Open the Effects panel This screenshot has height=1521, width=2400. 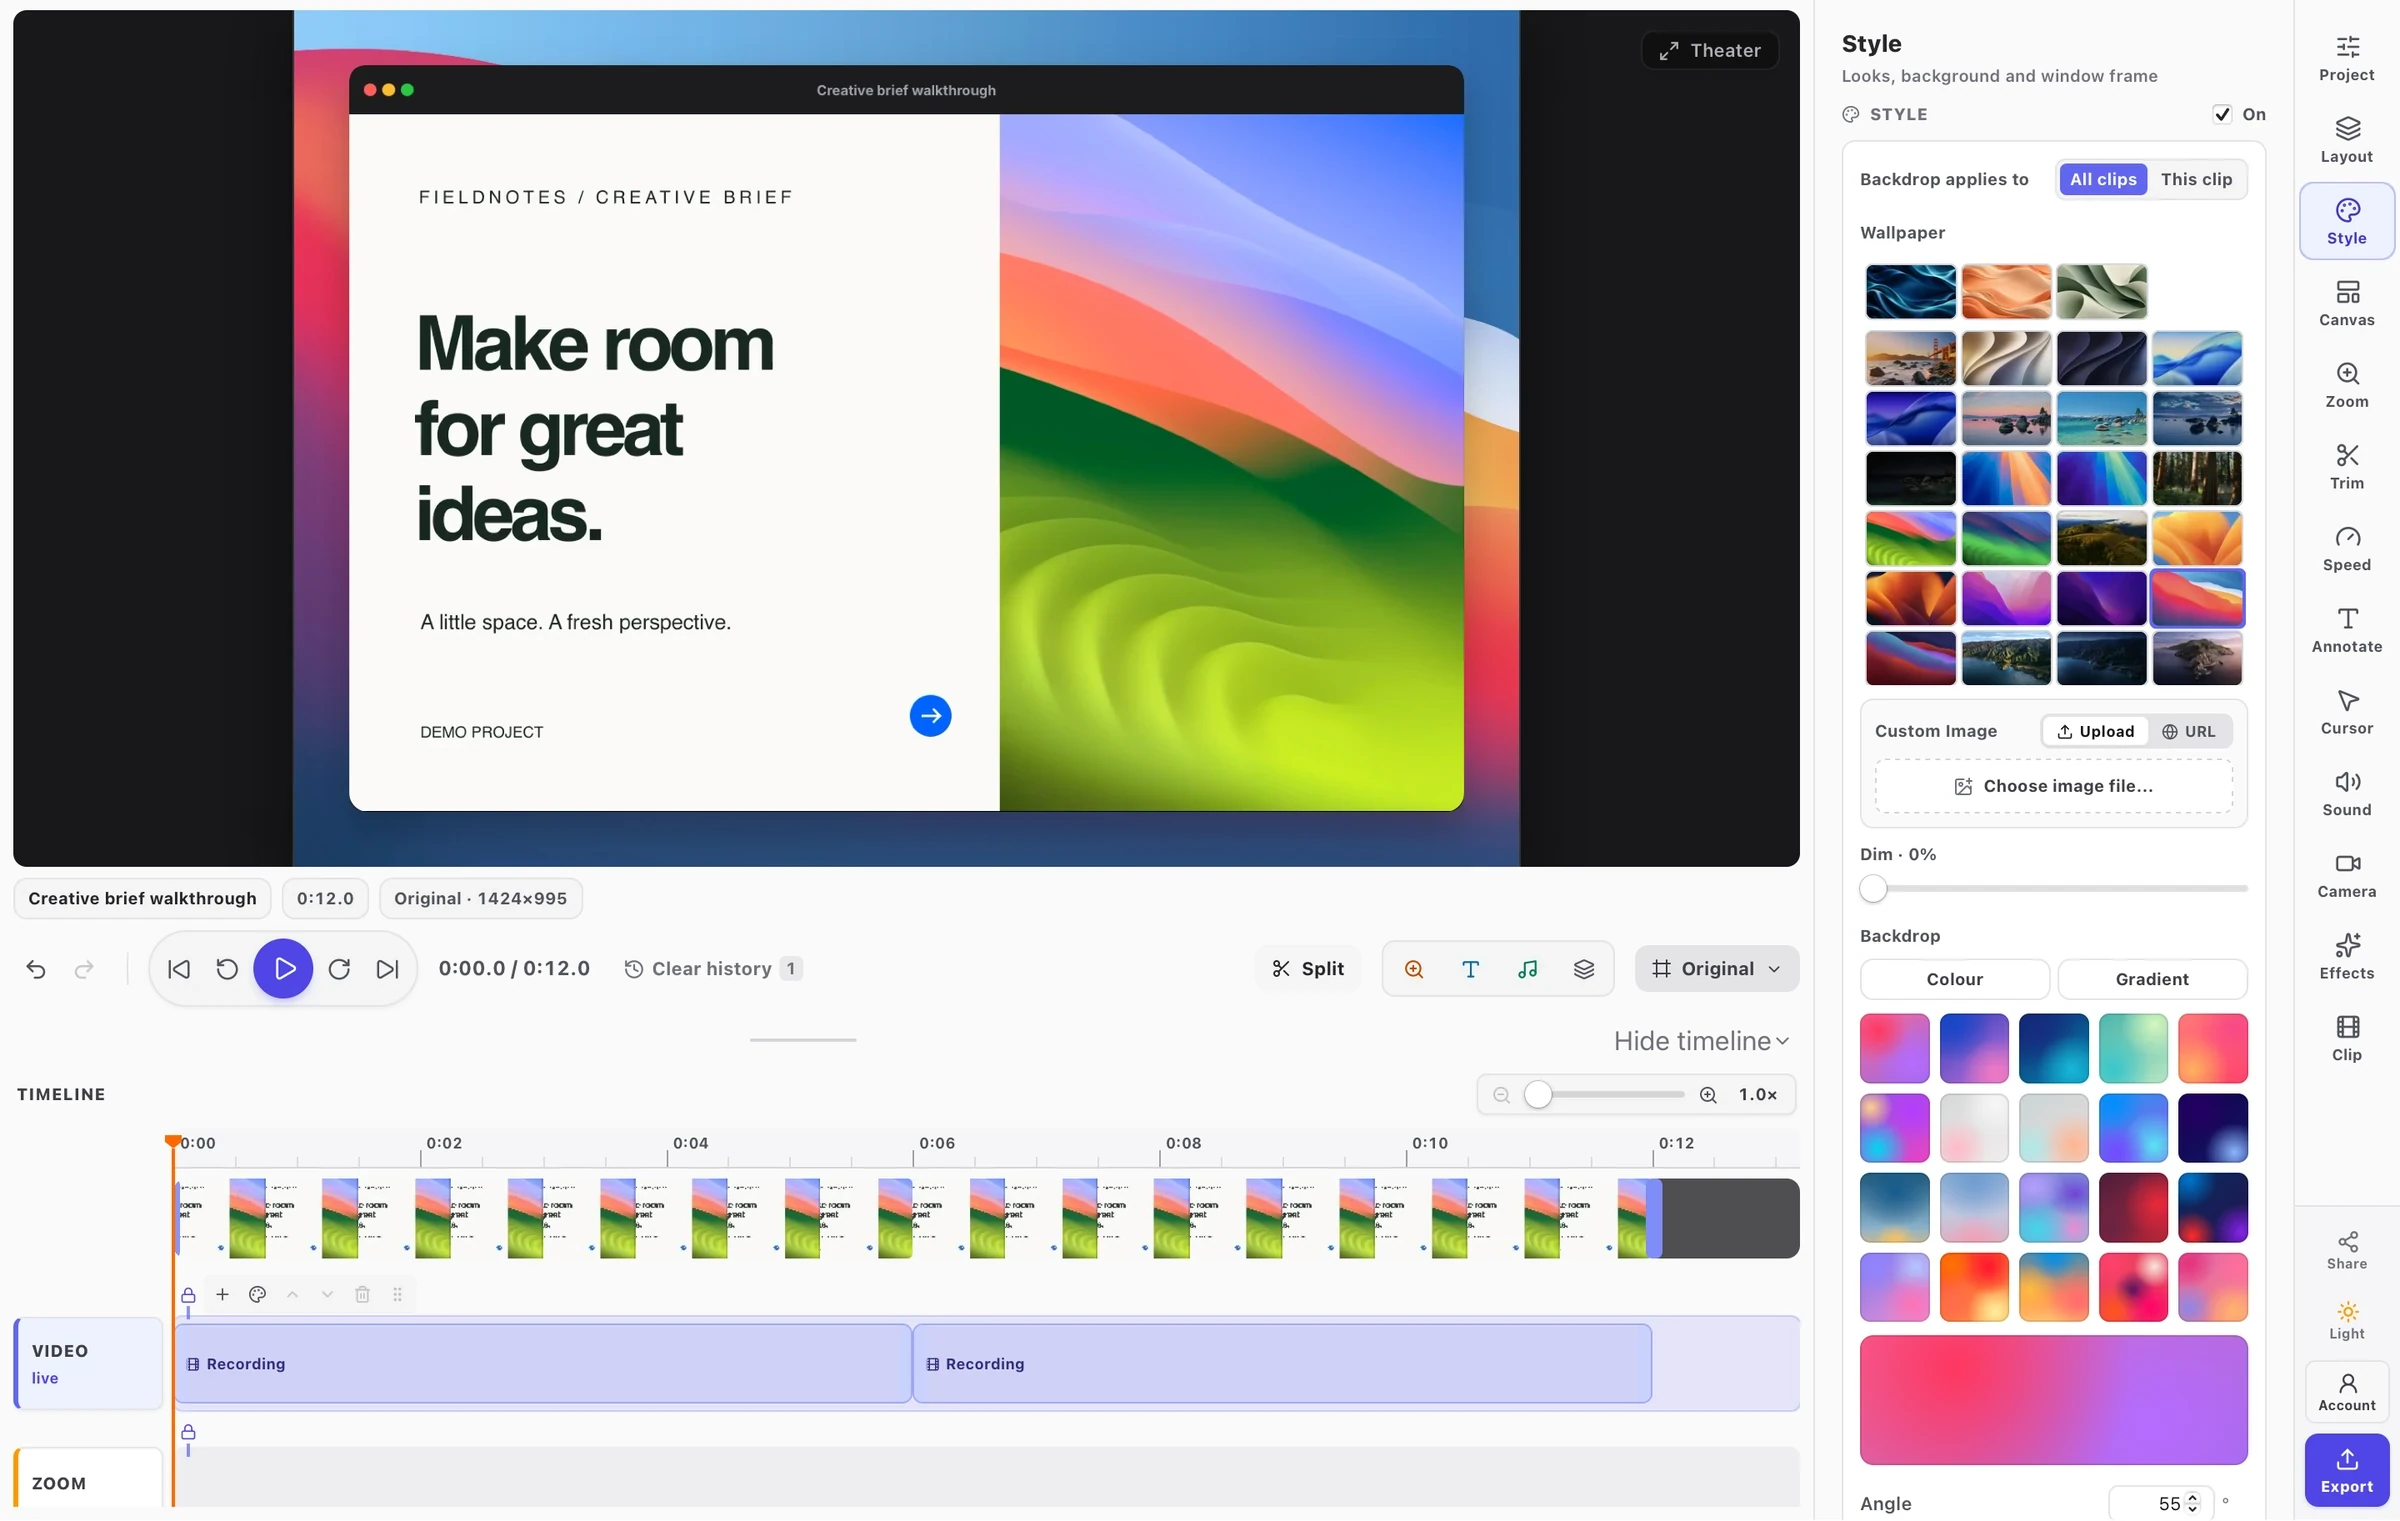tap(2346, 957)
